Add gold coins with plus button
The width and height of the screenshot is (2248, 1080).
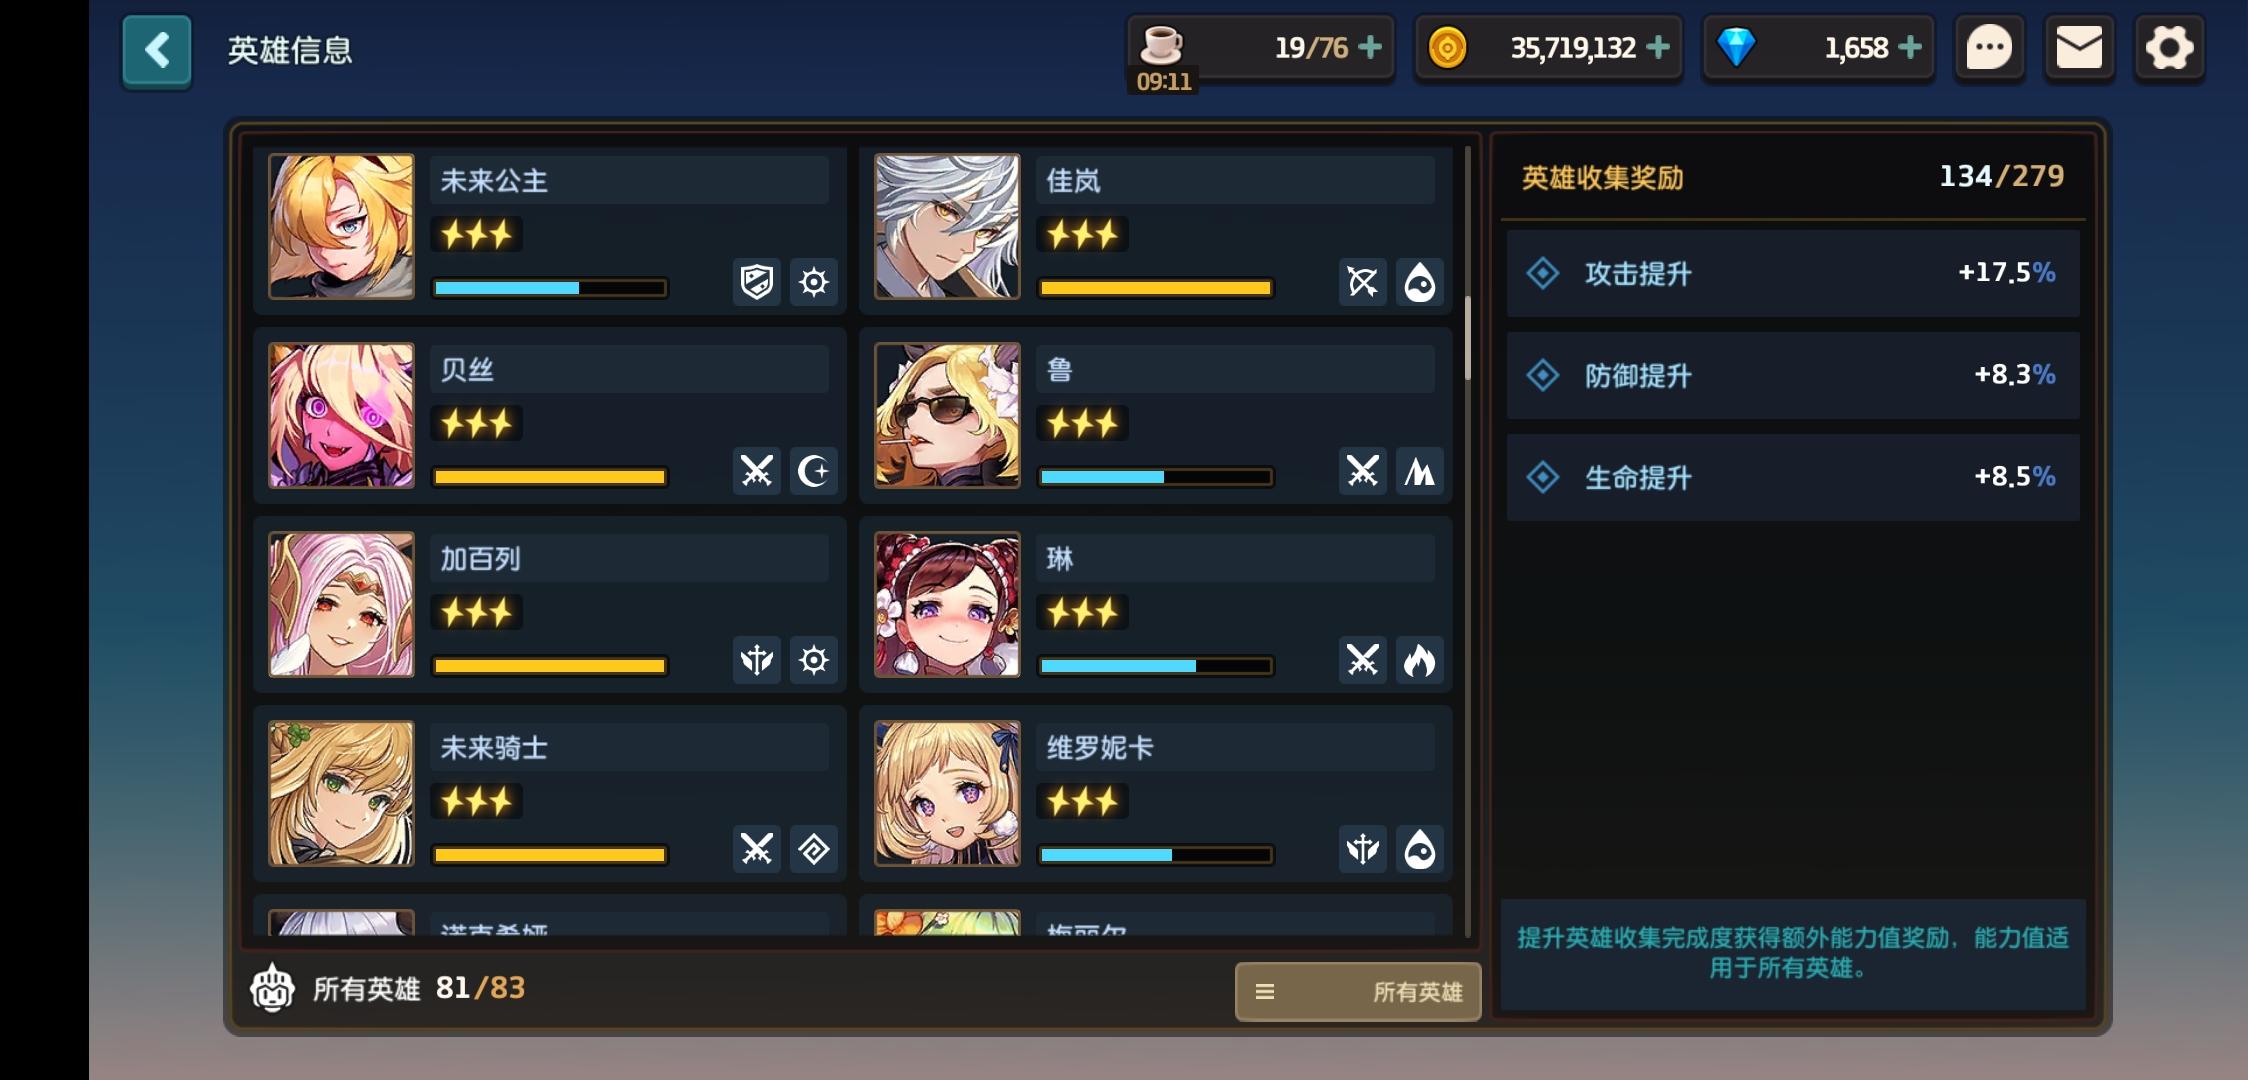click(x=1658, y=47)
